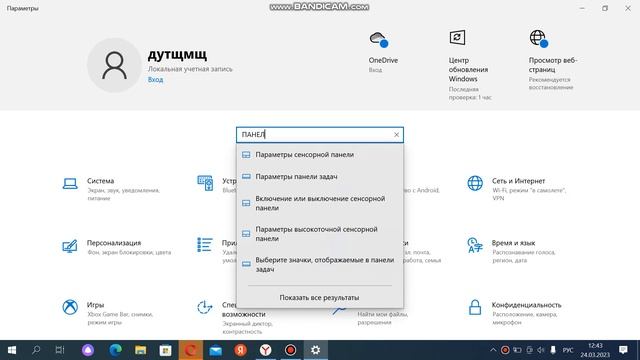Open the Система category label
The width and height of the screenshot is (640, 360).
[x=100, y=181]
